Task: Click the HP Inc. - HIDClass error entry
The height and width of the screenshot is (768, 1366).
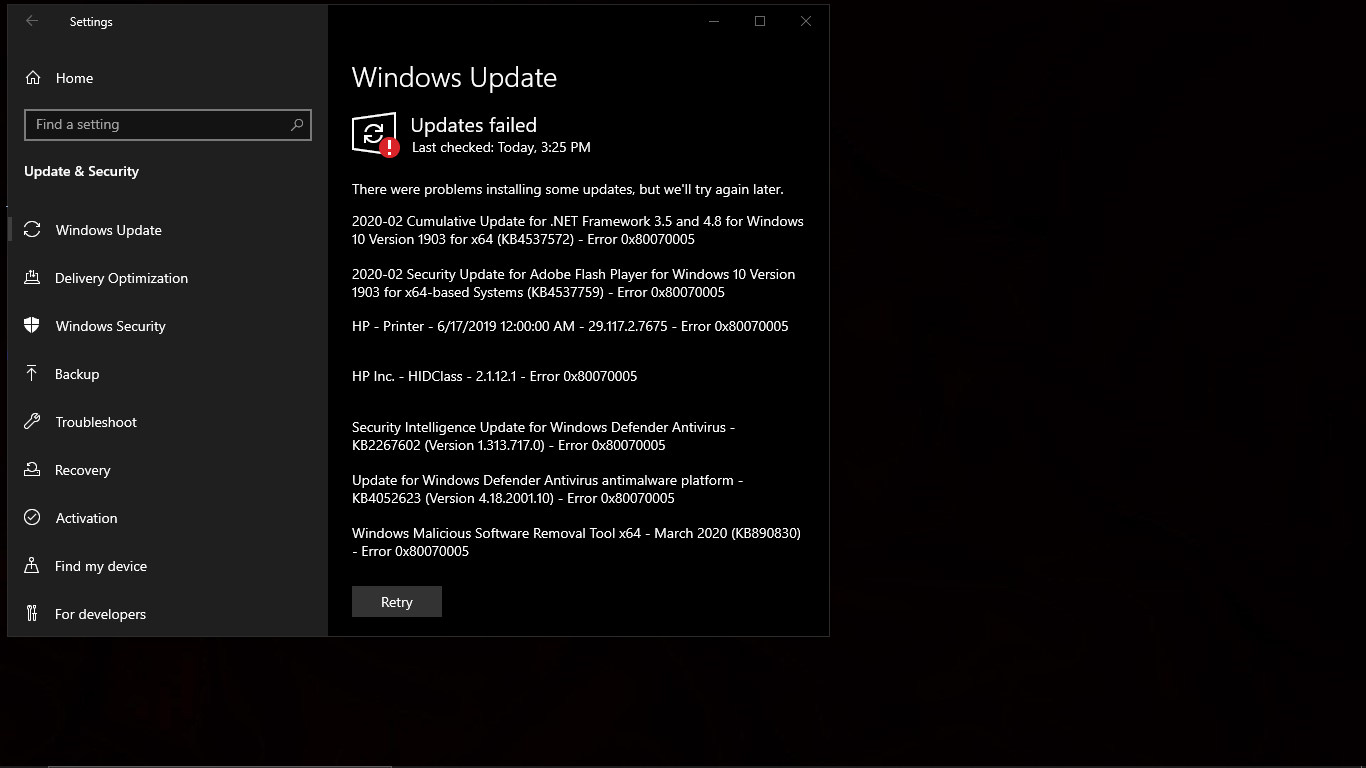Action: [494, 376]
